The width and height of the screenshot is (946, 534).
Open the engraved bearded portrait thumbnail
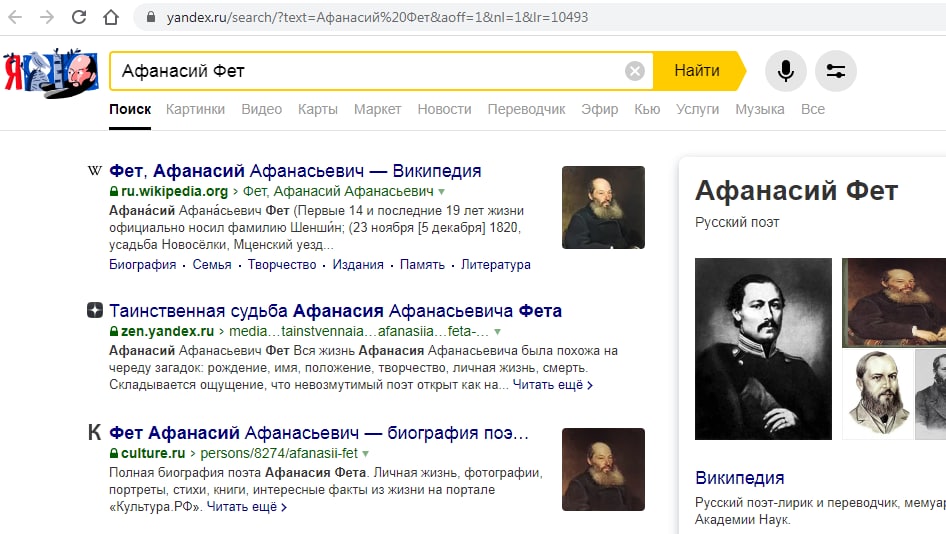[878, 395]
